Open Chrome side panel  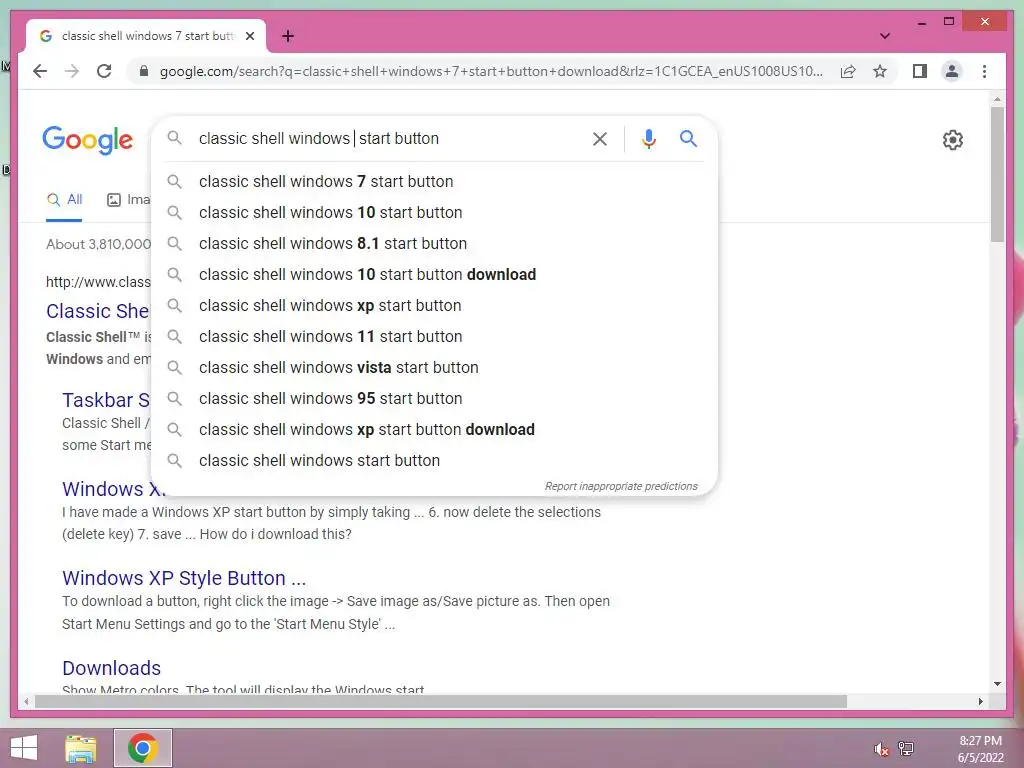click(x=920, y=71)
